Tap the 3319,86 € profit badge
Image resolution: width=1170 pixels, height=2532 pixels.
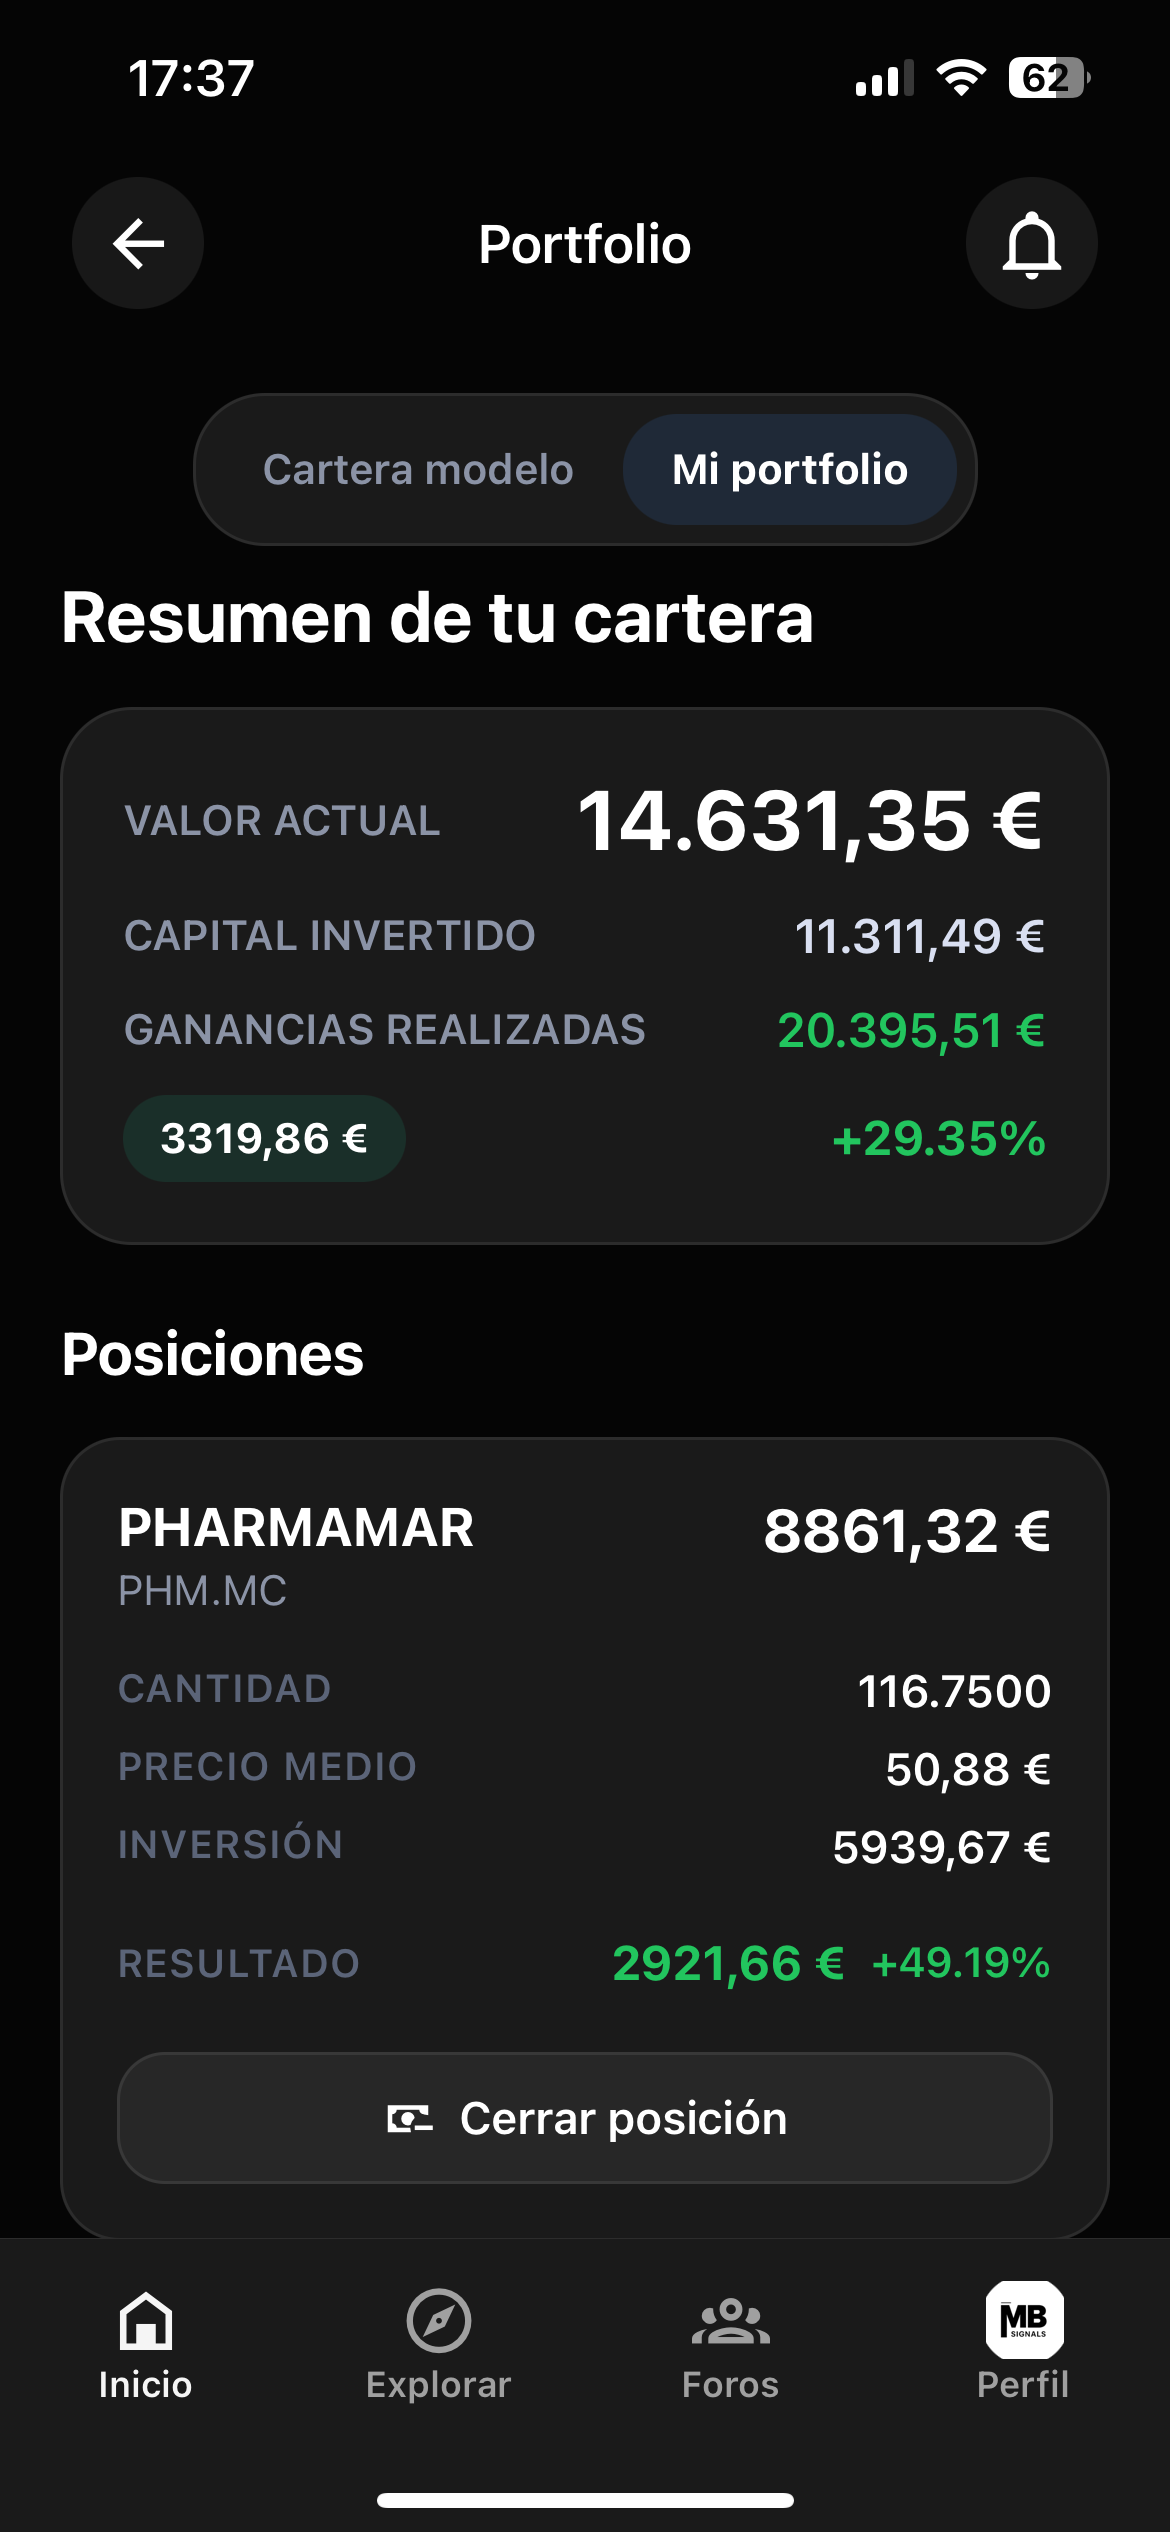coord(264,1139)
